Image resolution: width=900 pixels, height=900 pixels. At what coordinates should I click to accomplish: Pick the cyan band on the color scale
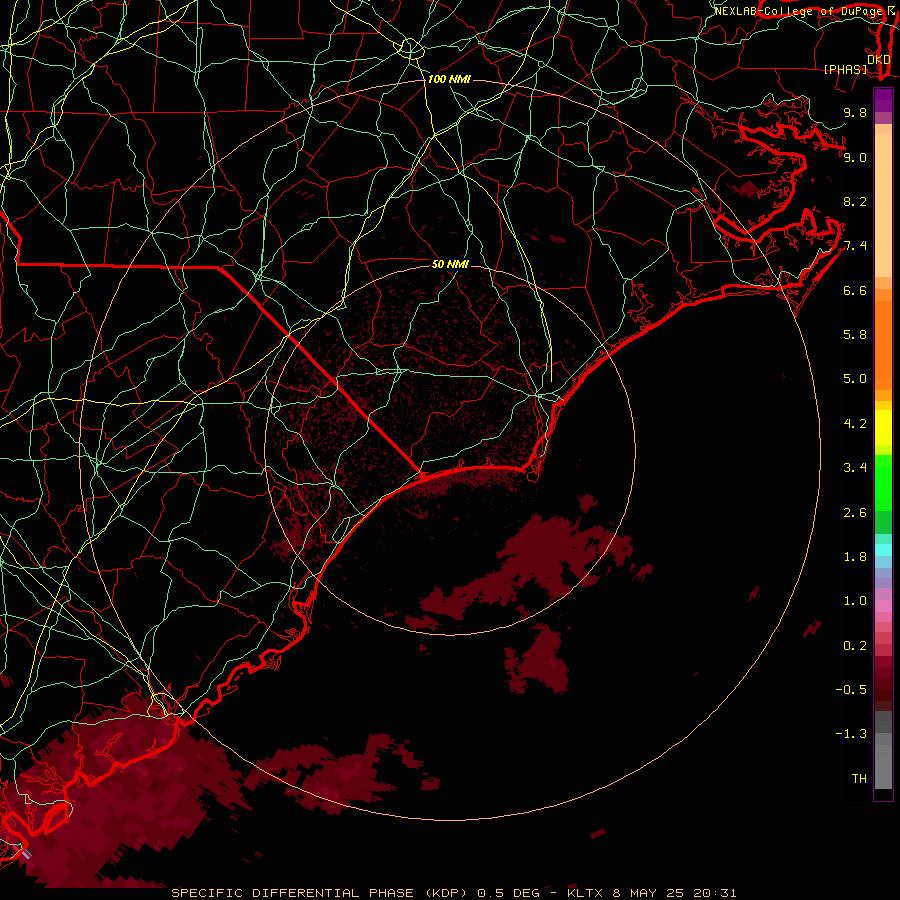pos(883,550)
